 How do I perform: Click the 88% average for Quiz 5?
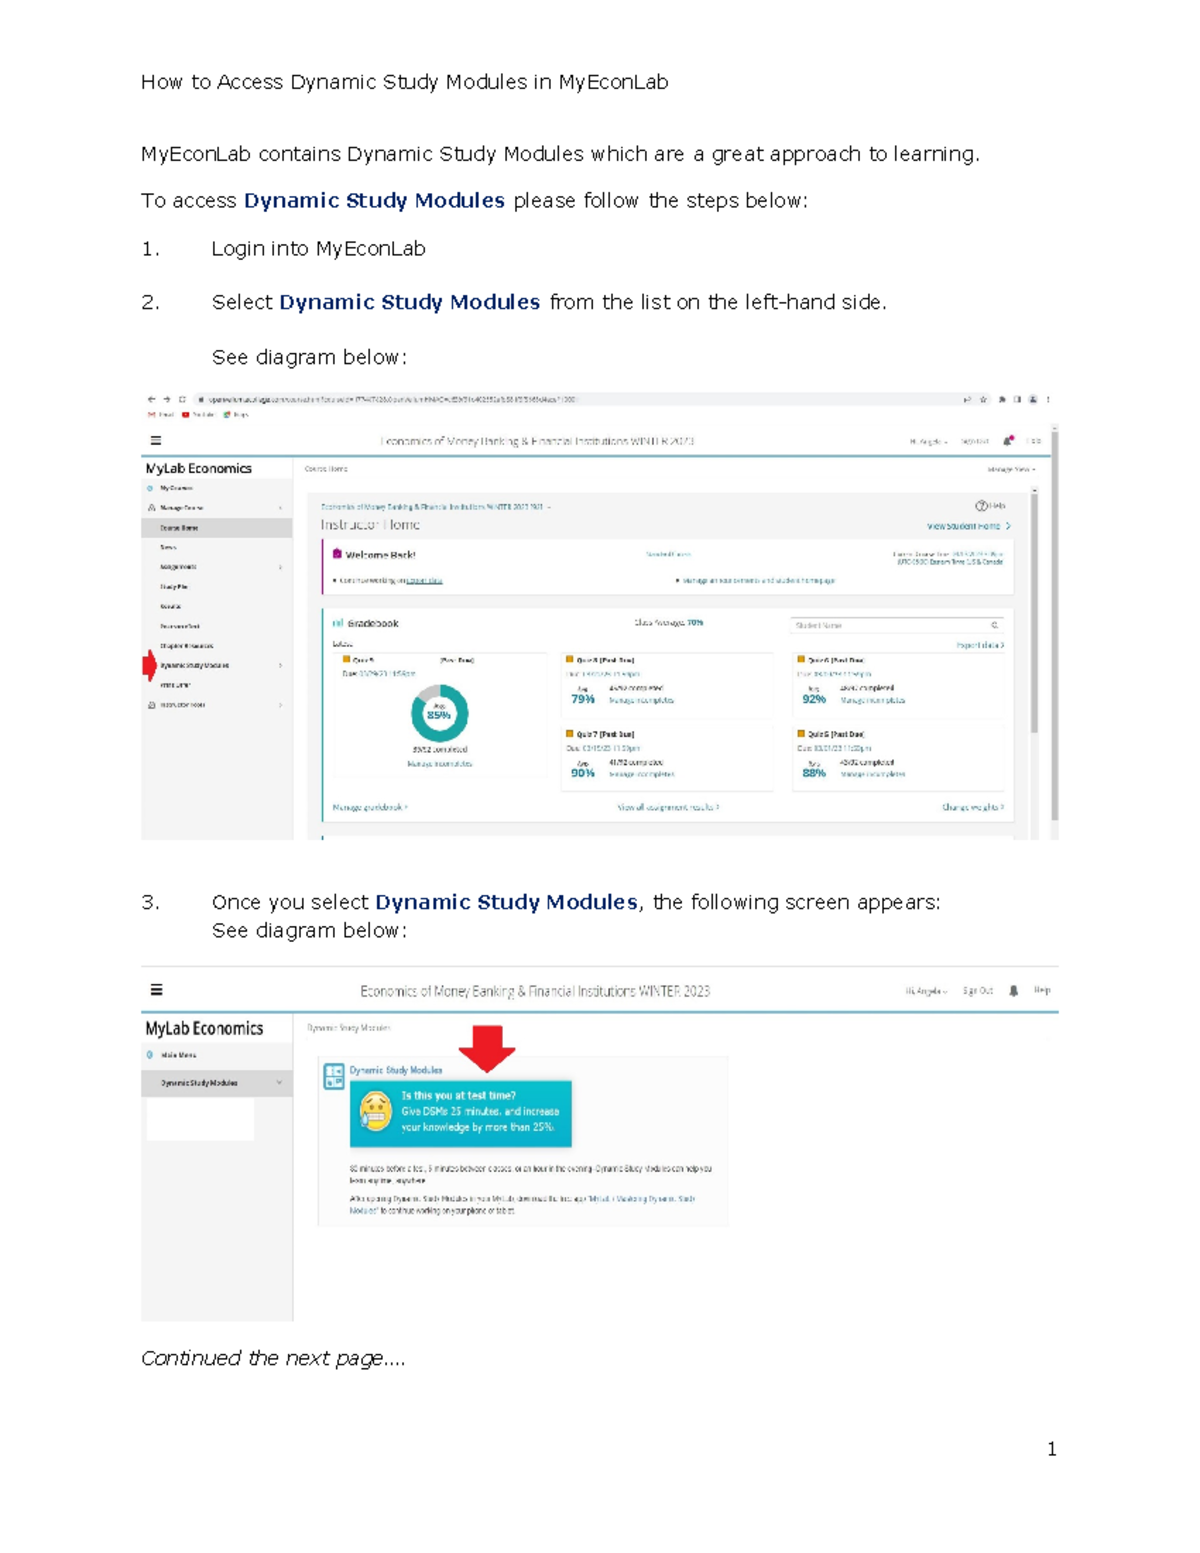pyautogui.click(x=814, y=773)
